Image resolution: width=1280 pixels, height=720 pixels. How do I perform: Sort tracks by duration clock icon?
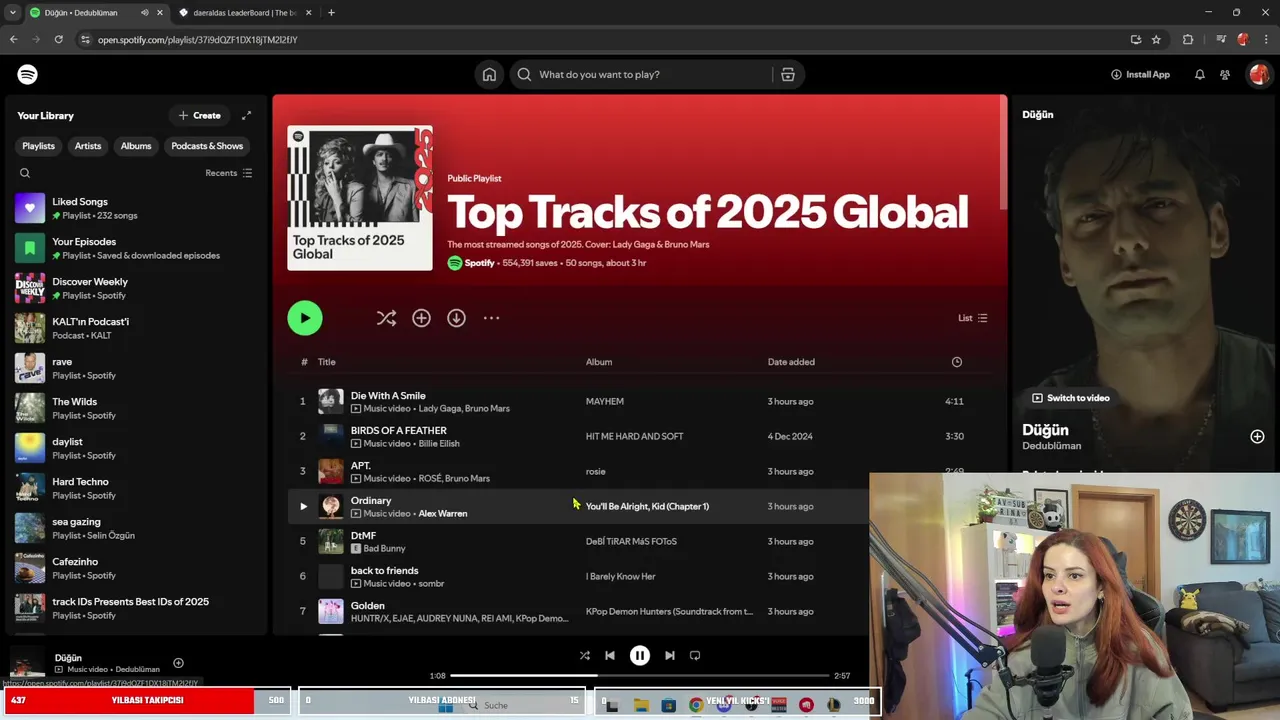(x=957, y=362)
